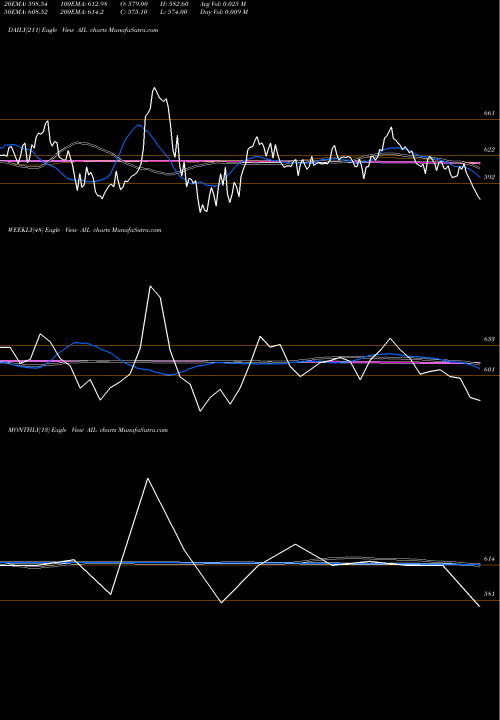The image size is (500, 720).
Task: Click the 581 price label on monthly chart
Action: (x=489, y=594)
